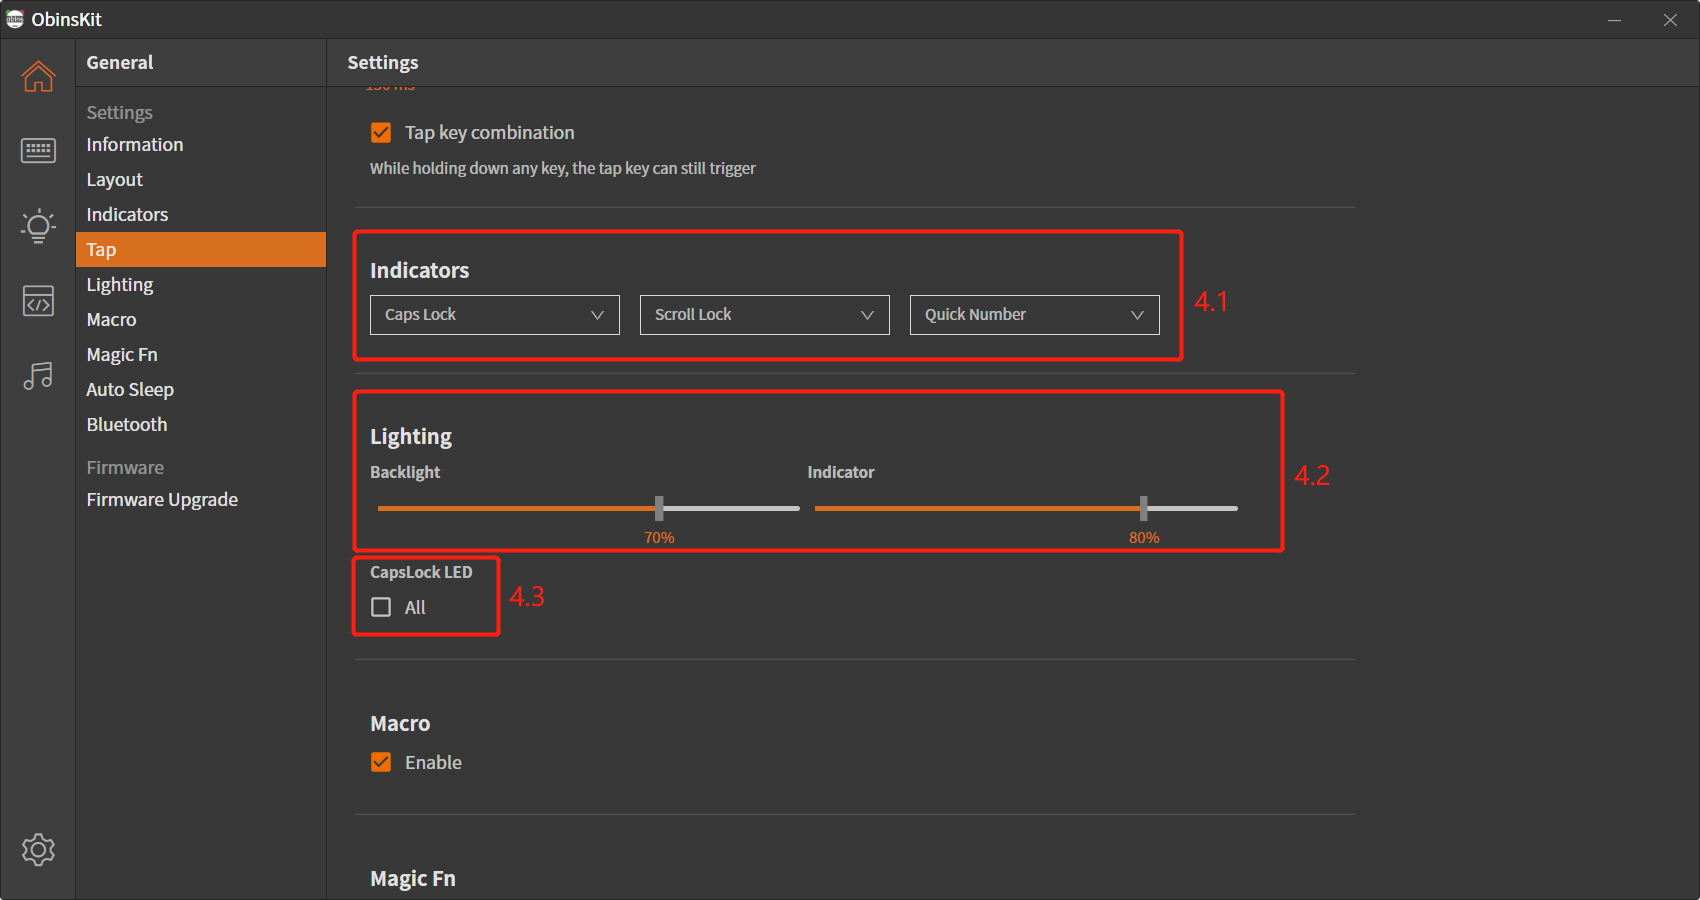Open the Home section icon

point(38,76)
